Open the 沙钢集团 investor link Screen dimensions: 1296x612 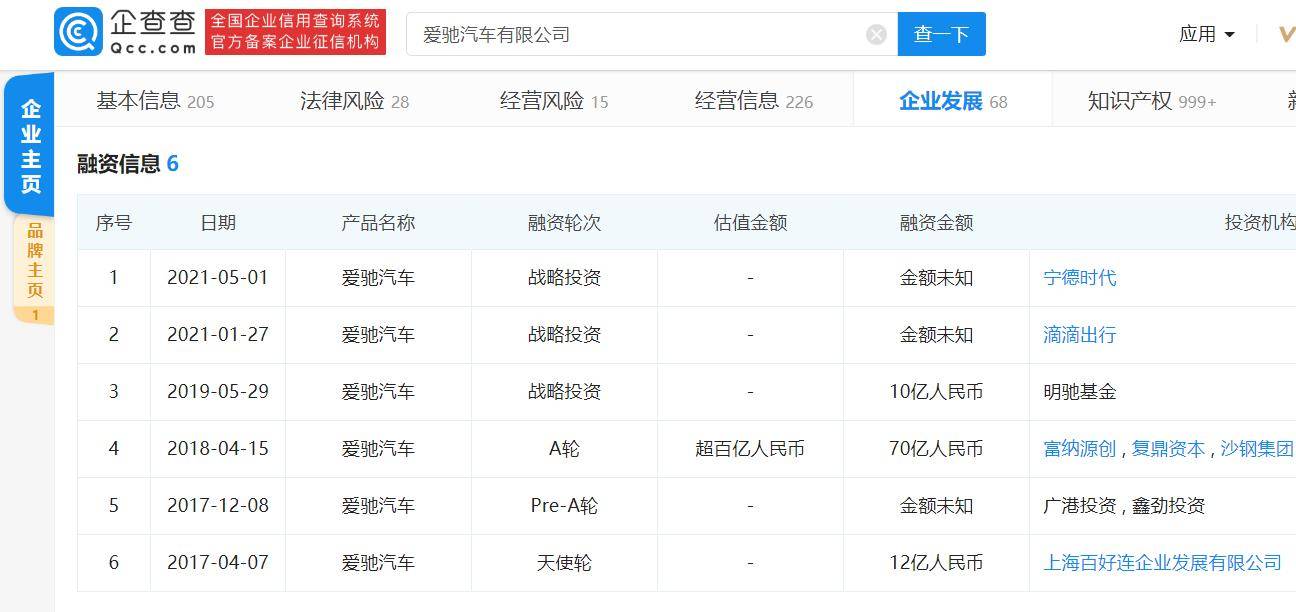pos(1257,449)
